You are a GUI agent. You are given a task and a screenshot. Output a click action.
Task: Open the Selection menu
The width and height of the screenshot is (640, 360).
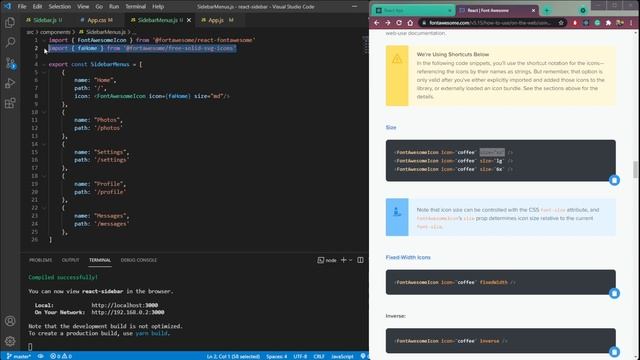click(60, 7)
